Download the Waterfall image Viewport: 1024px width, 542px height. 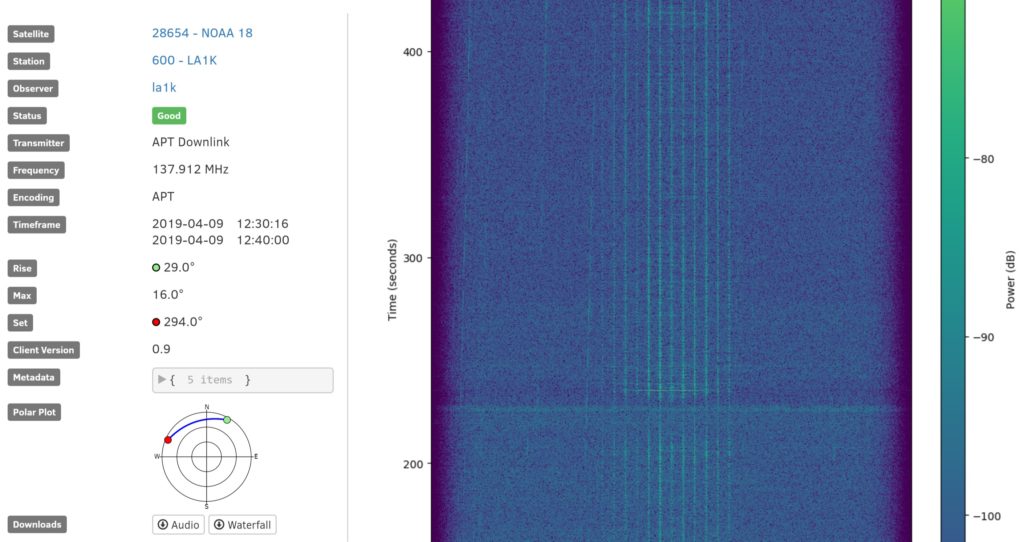(x=242, y=525)
